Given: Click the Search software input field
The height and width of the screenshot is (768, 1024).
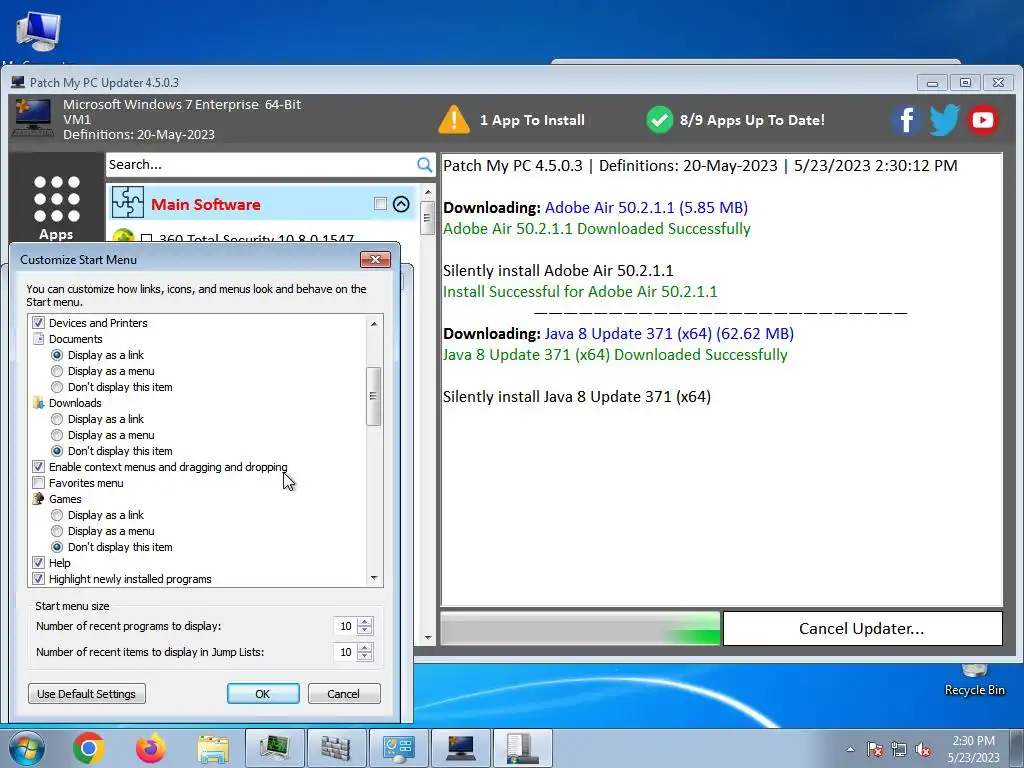Looking at the screenshot, I should [261, 165].
